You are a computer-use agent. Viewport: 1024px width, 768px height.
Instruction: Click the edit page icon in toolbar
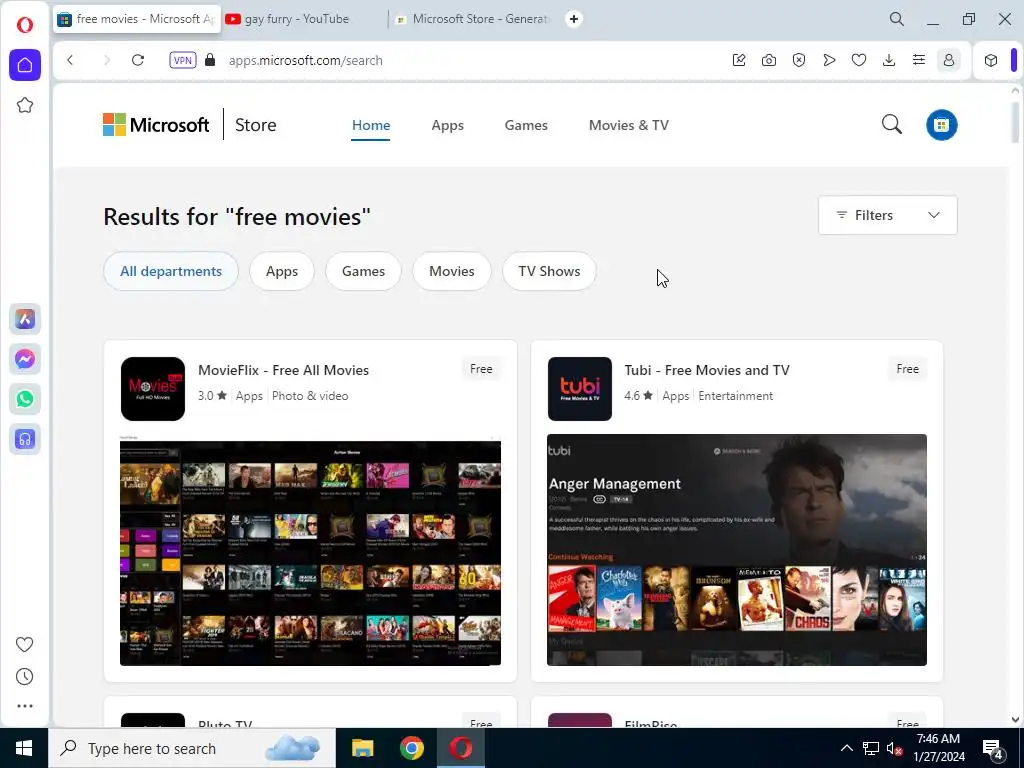(x=739, y=60)
